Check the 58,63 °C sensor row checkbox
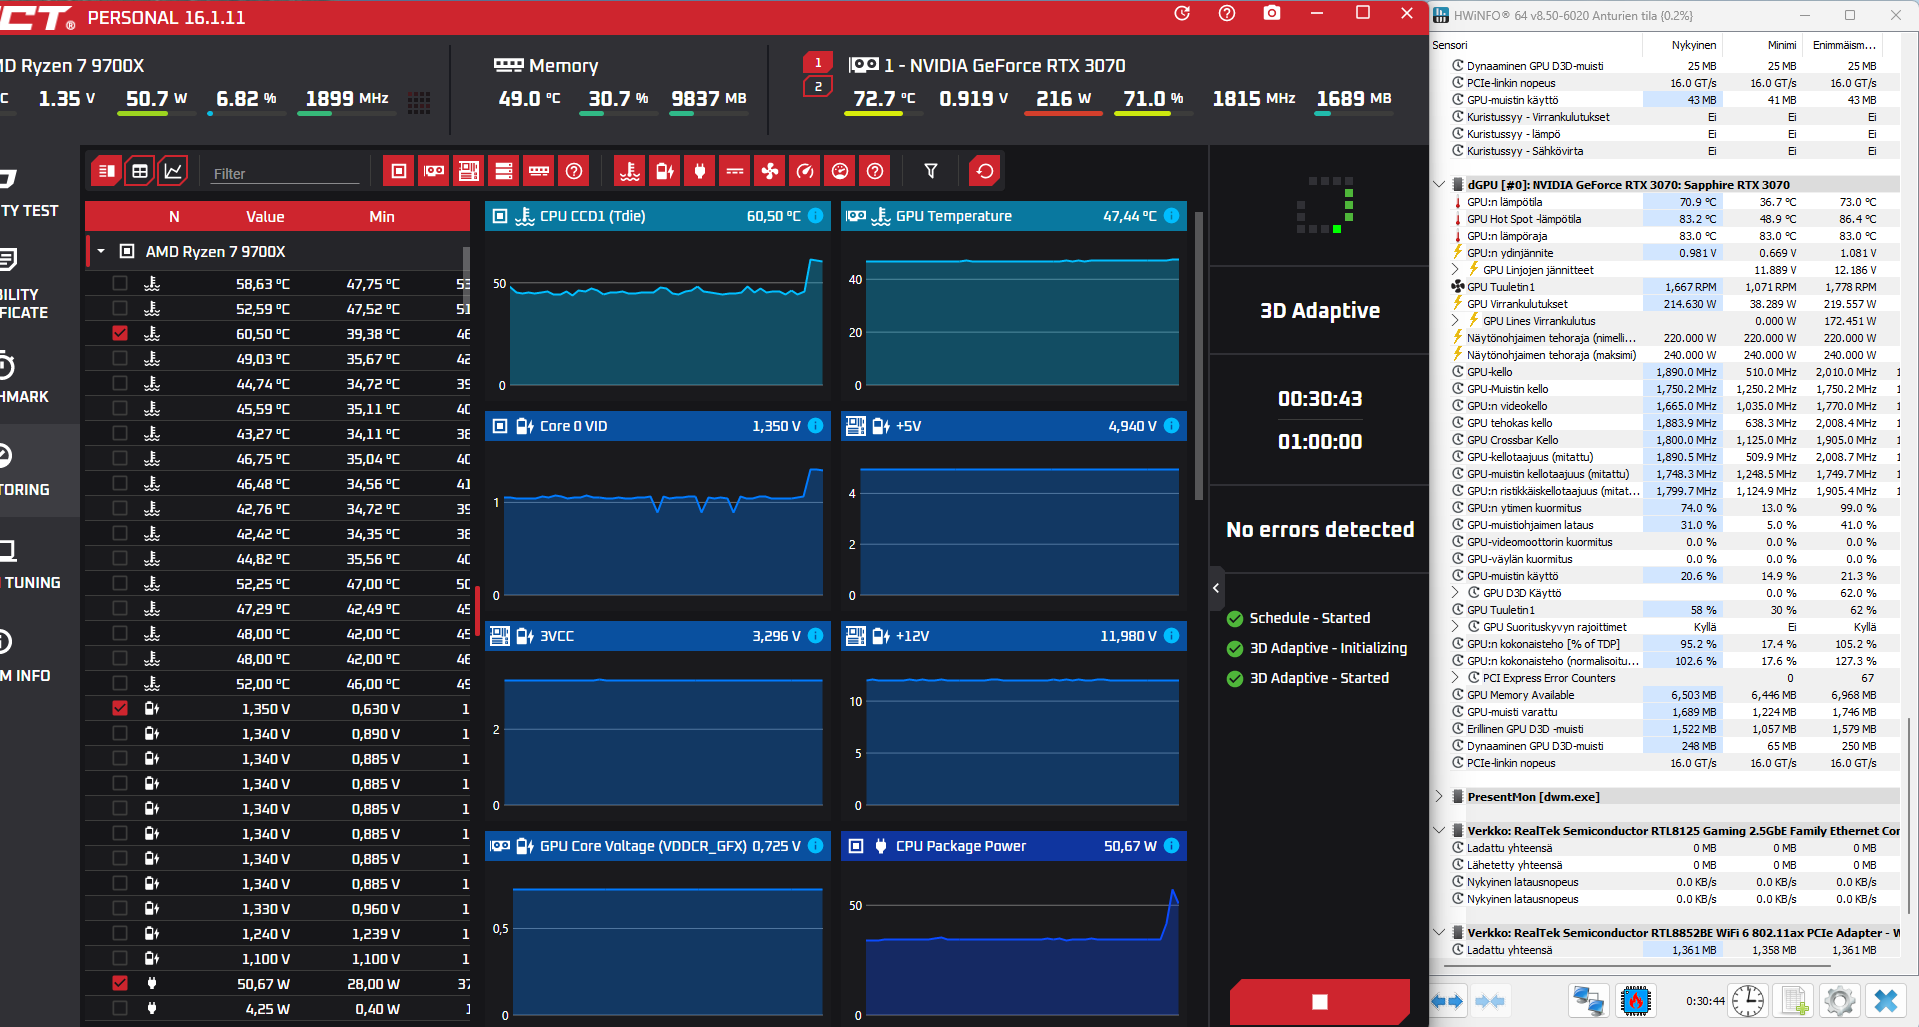 coord(120,283)
